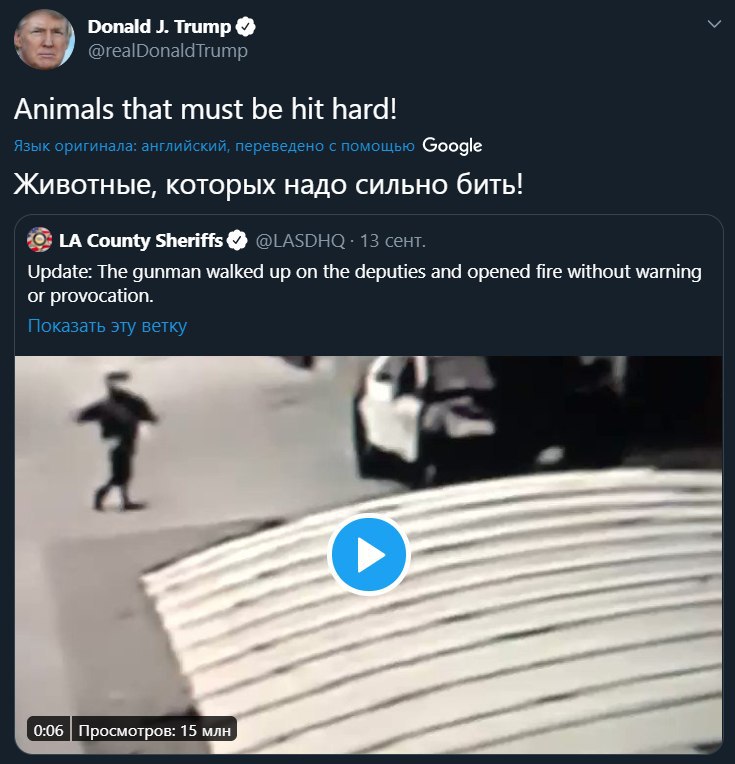Click the 0:06 video duration label
The height and width of the screenshot is (764, 735).
(48, 730)
